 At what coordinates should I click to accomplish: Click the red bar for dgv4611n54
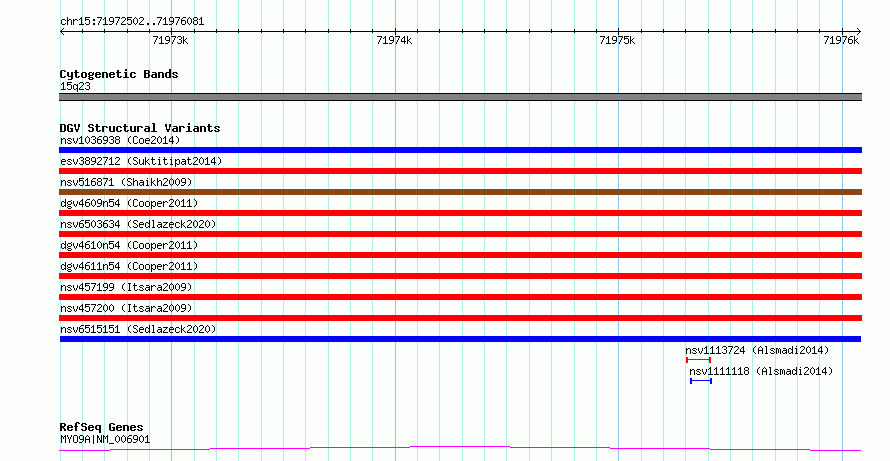pos(460,276)
